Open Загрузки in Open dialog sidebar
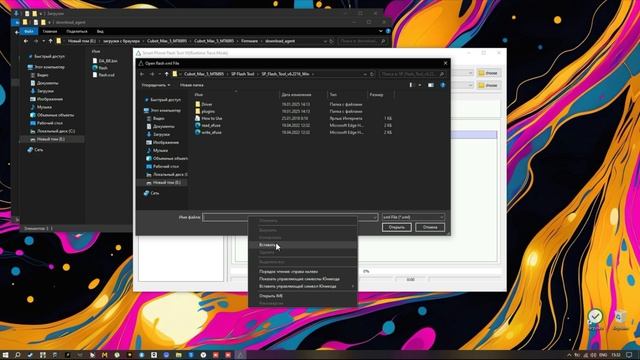This screenshot has height=360, width=640. 158,134
